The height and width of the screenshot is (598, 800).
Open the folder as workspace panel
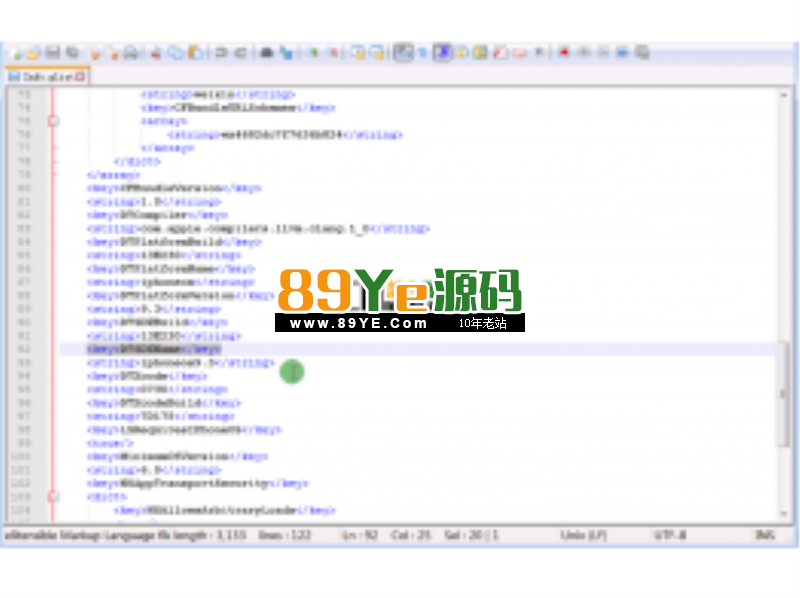pos(520,53)
